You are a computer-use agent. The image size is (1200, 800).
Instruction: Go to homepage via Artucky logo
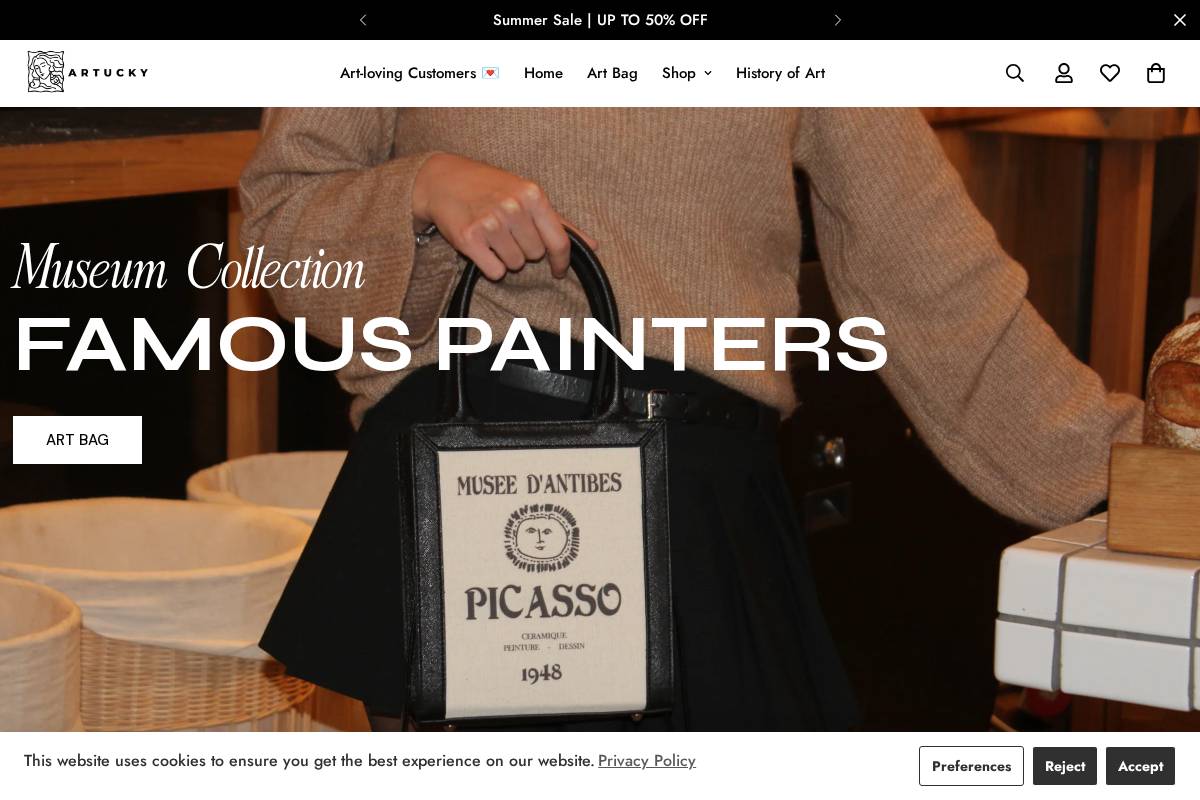[88, 72]
